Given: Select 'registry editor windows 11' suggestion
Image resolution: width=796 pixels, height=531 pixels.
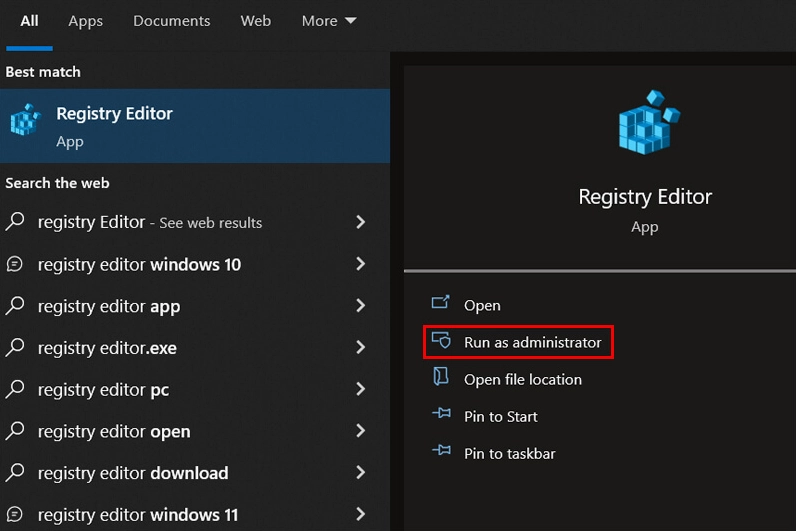Looking at the screenshot, I should [195, 514].
